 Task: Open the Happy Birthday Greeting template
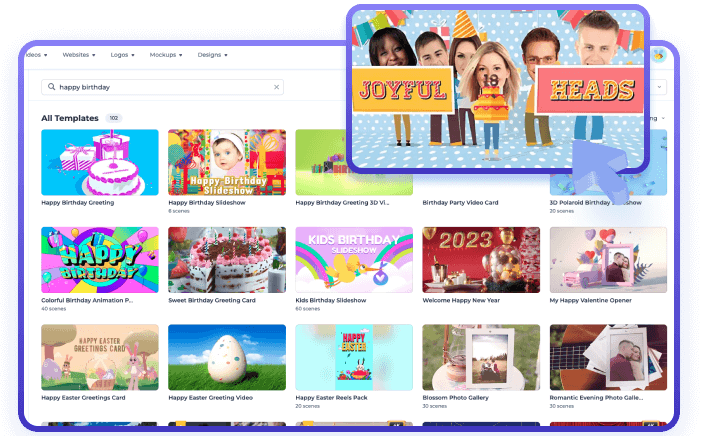coord(99,162)
